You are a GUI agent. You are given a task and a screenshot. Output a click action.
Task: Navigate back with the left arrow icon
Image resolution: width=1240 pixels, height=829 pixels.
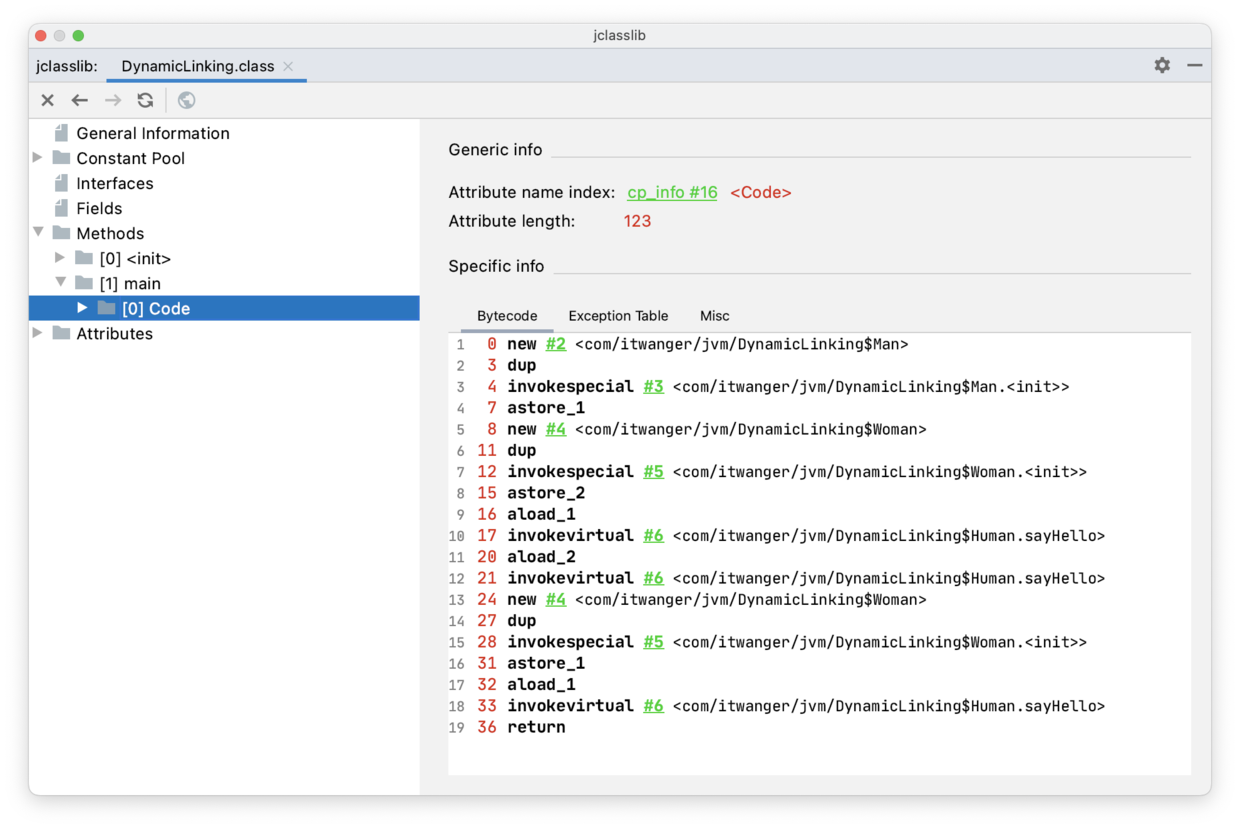(80, 100)
